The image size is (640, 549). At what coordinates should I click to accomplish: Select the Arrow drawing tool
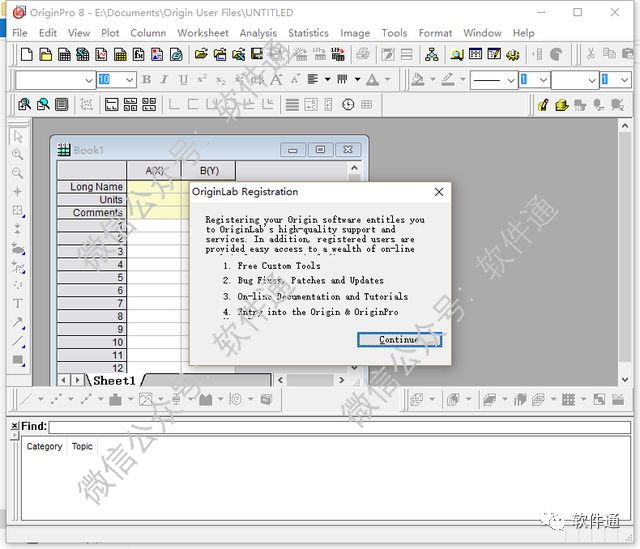18,322
